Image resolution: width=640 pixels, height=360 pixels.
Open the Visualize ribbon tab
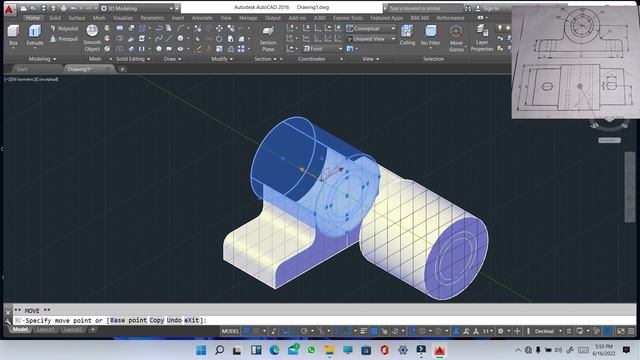[122, 18]
